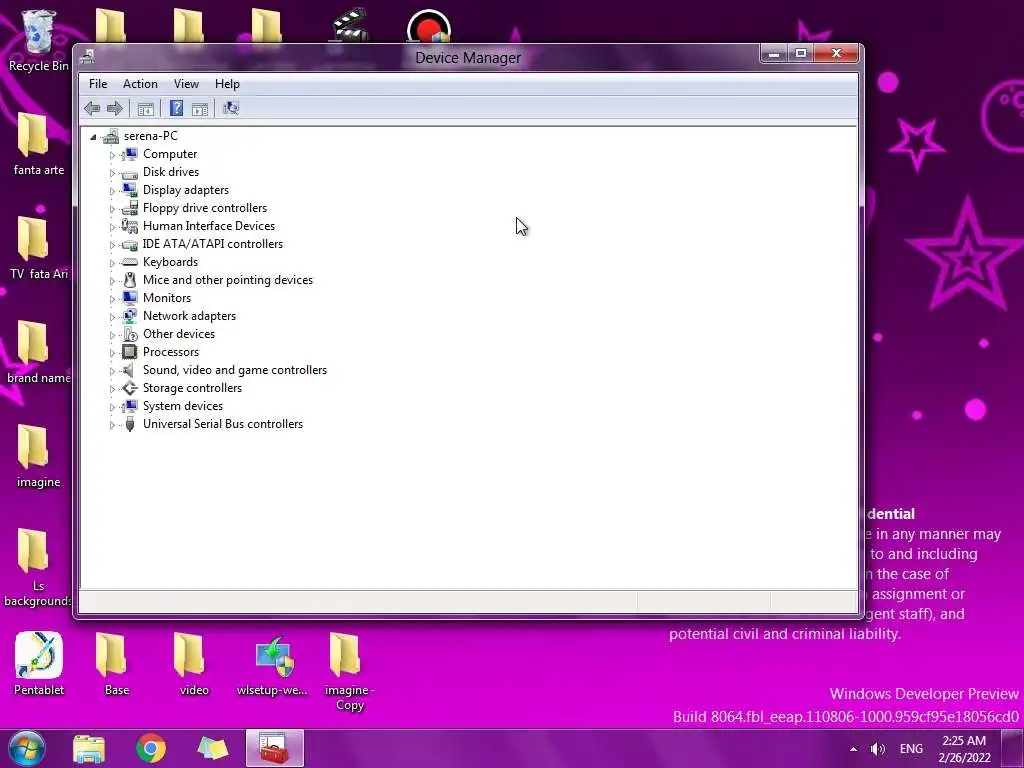Screen dimensions: 1024x768
Task: Click the Monitors category icon
Action: click(130, 298)
